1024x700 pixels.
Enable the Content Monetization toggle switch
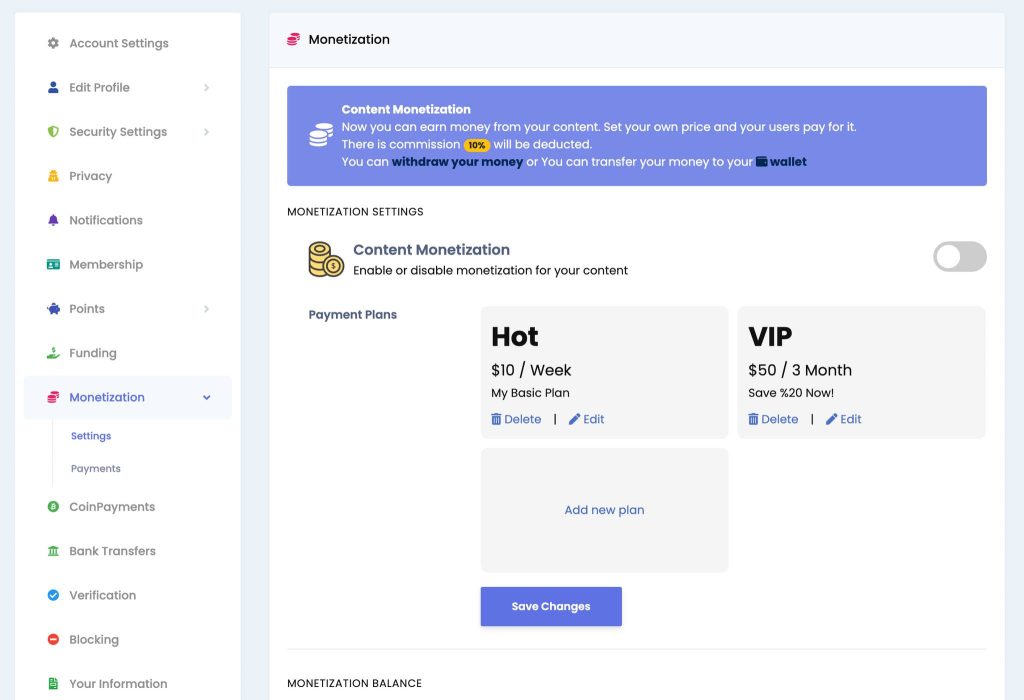959,257
